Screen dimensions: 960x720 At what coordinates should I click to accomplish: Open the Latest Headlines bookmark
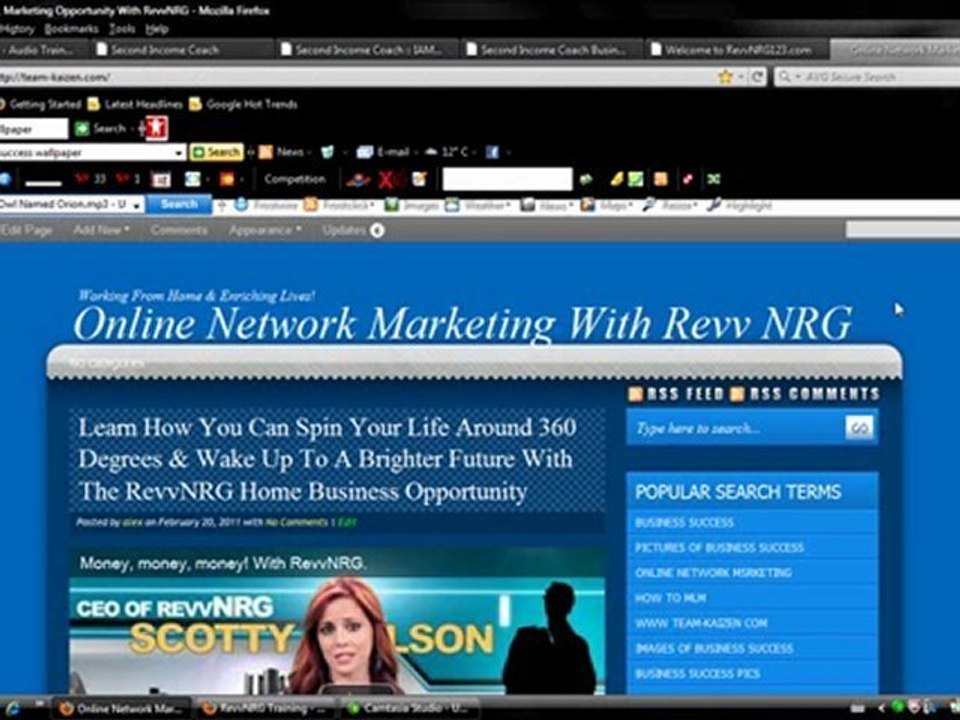[135, 104]
